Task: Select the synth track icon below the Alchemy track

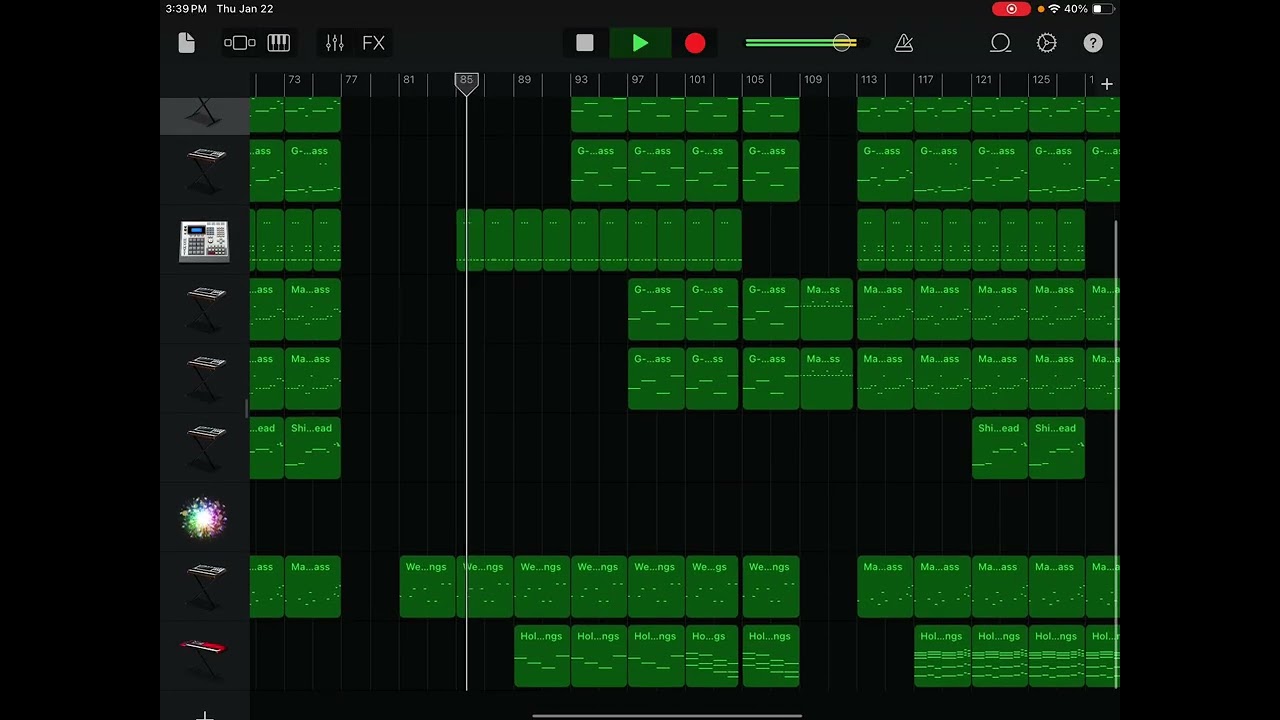Action: click(204, 587)
